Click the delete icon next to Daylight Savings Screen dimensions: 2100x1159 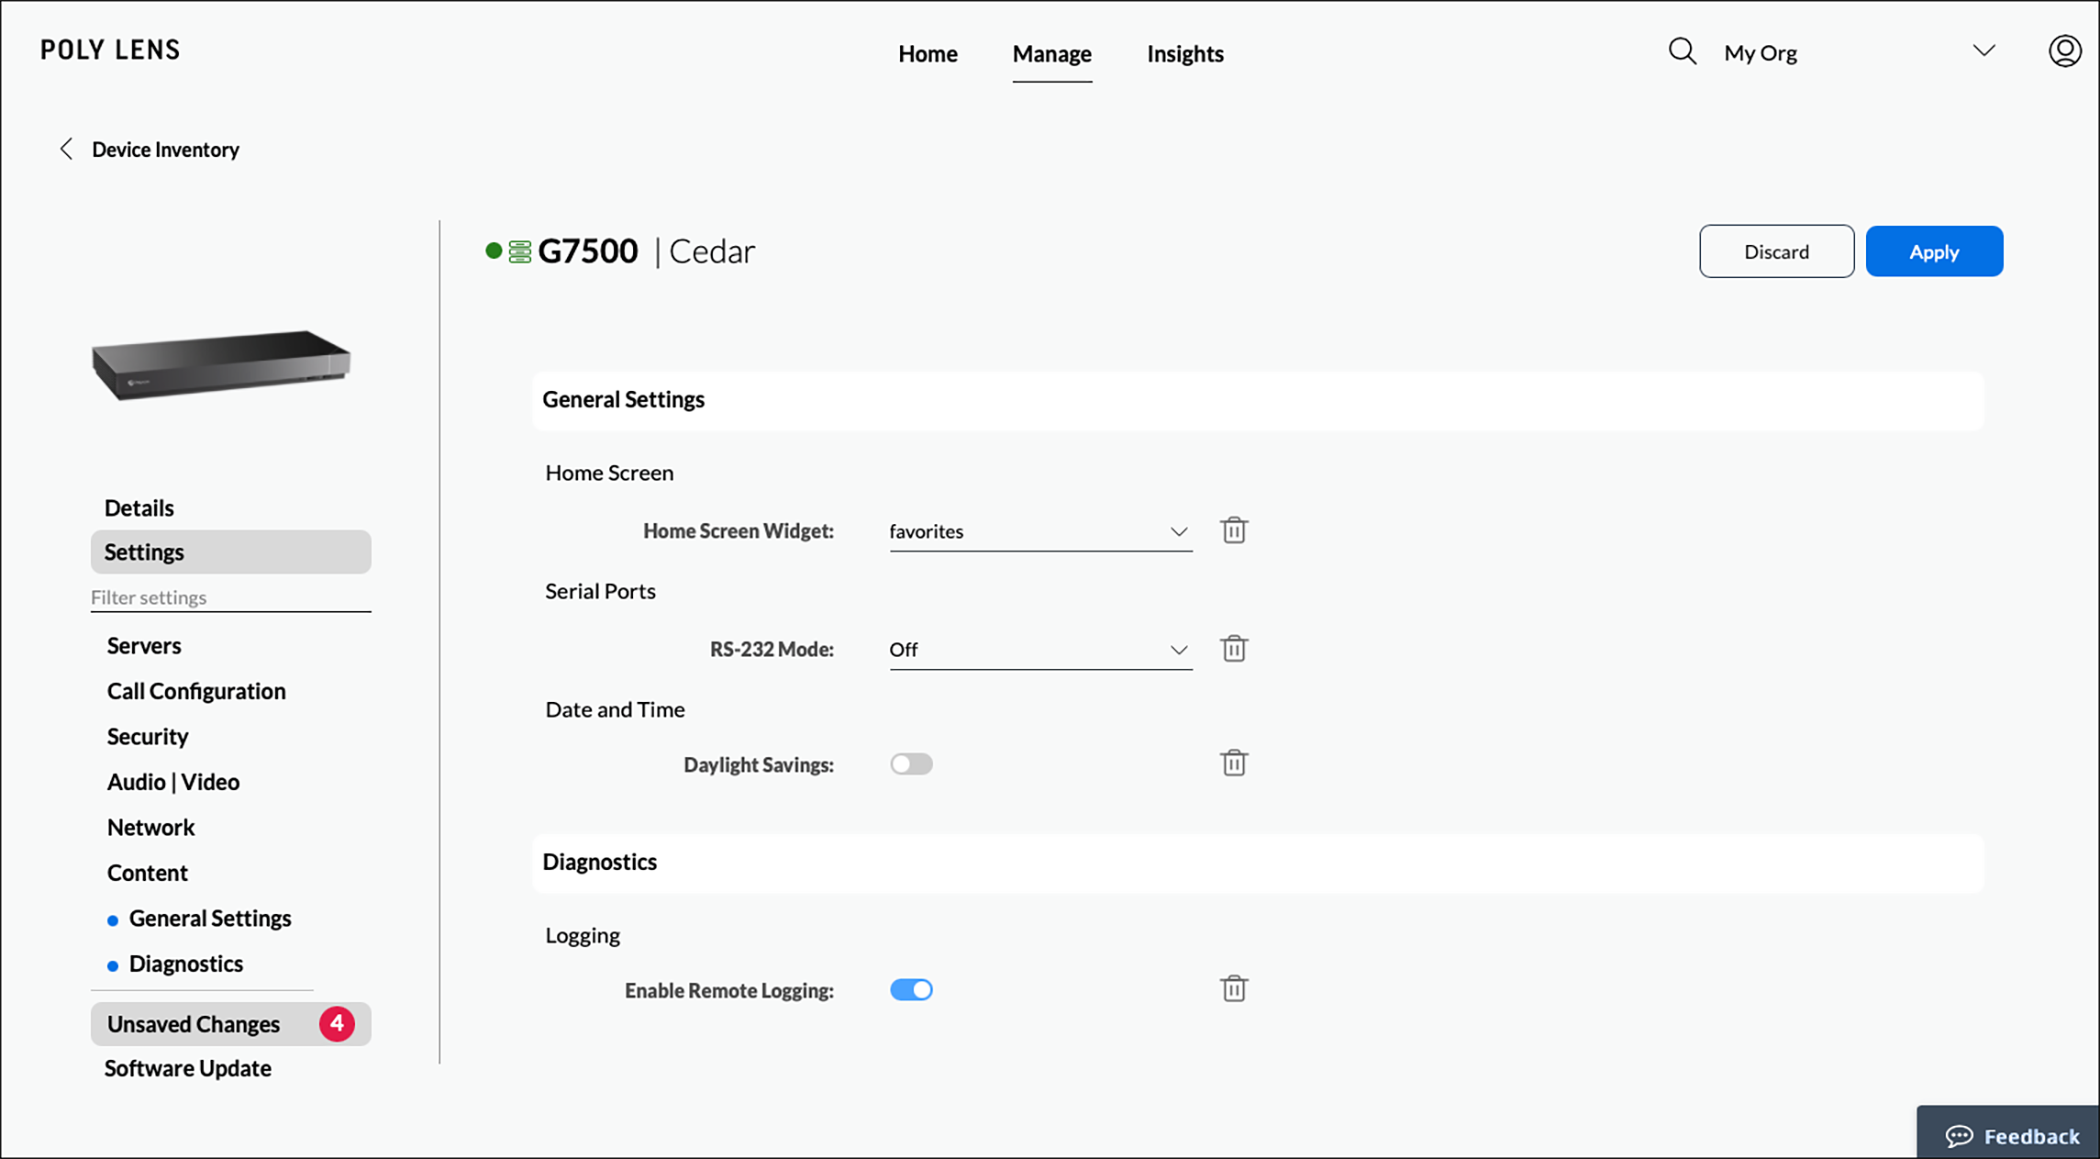tap(1233, 762)
